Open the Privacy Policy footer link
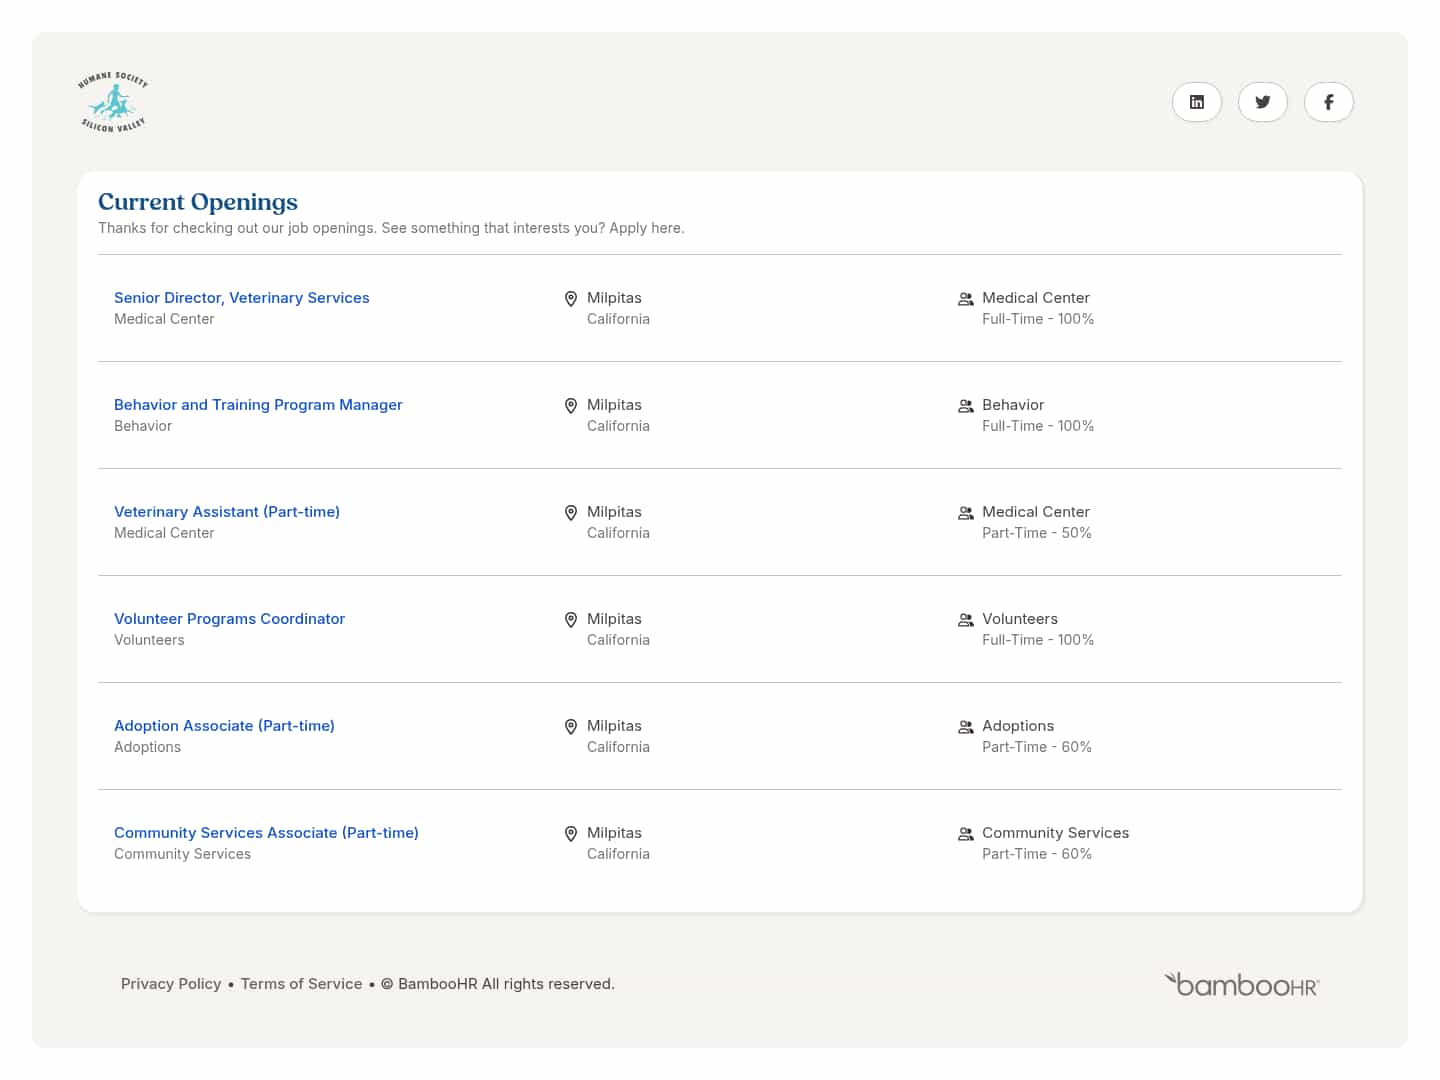This screenshot has height=1080, width=1440. 171,984
